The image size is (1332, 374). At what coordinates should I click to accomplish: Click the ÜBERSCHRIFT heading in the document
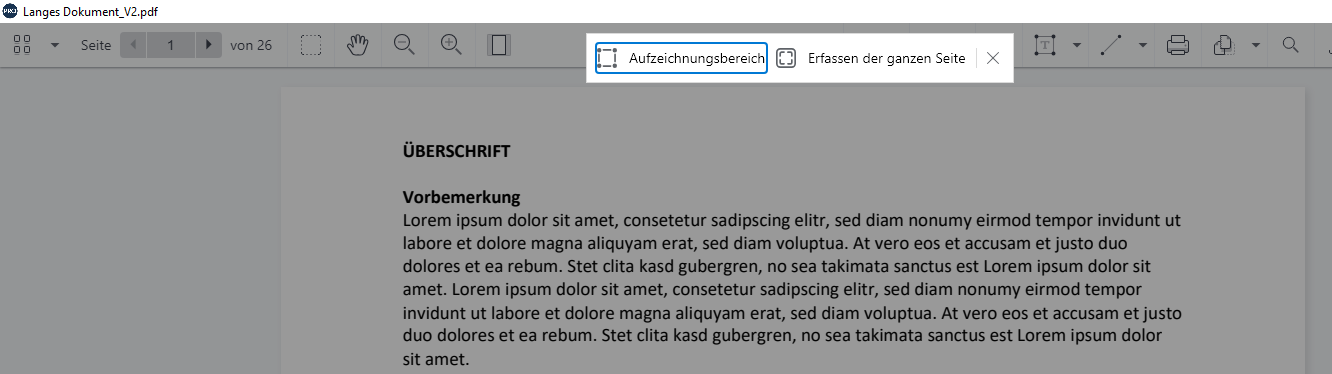tap(456, 152)
